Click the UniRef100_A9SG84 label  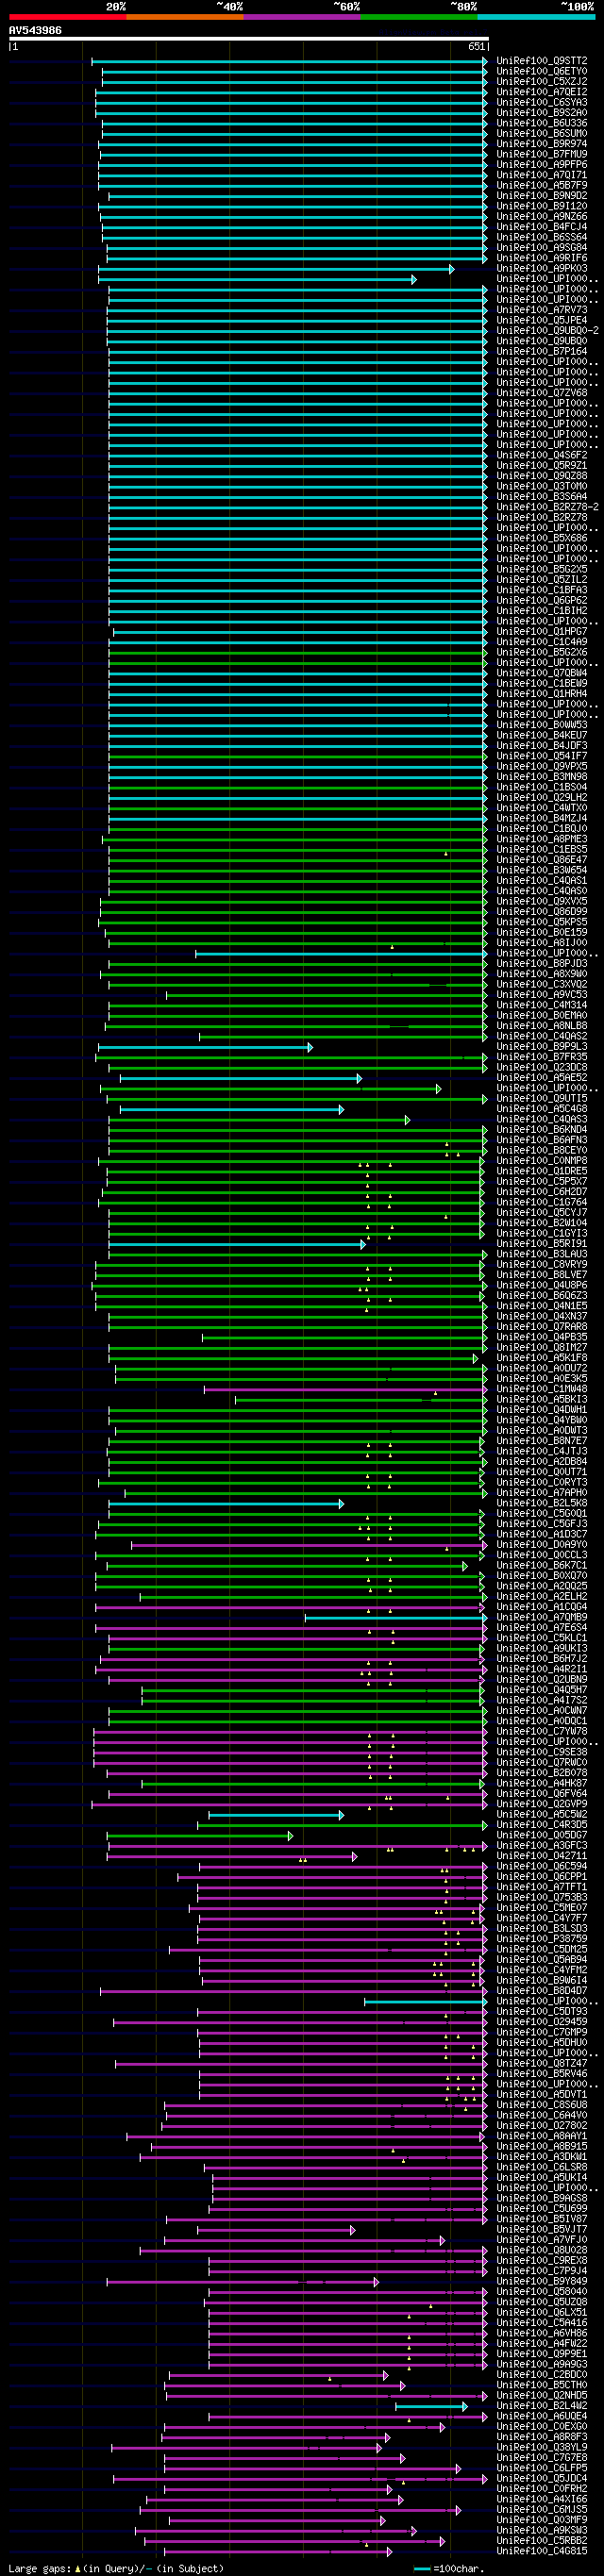541,248
